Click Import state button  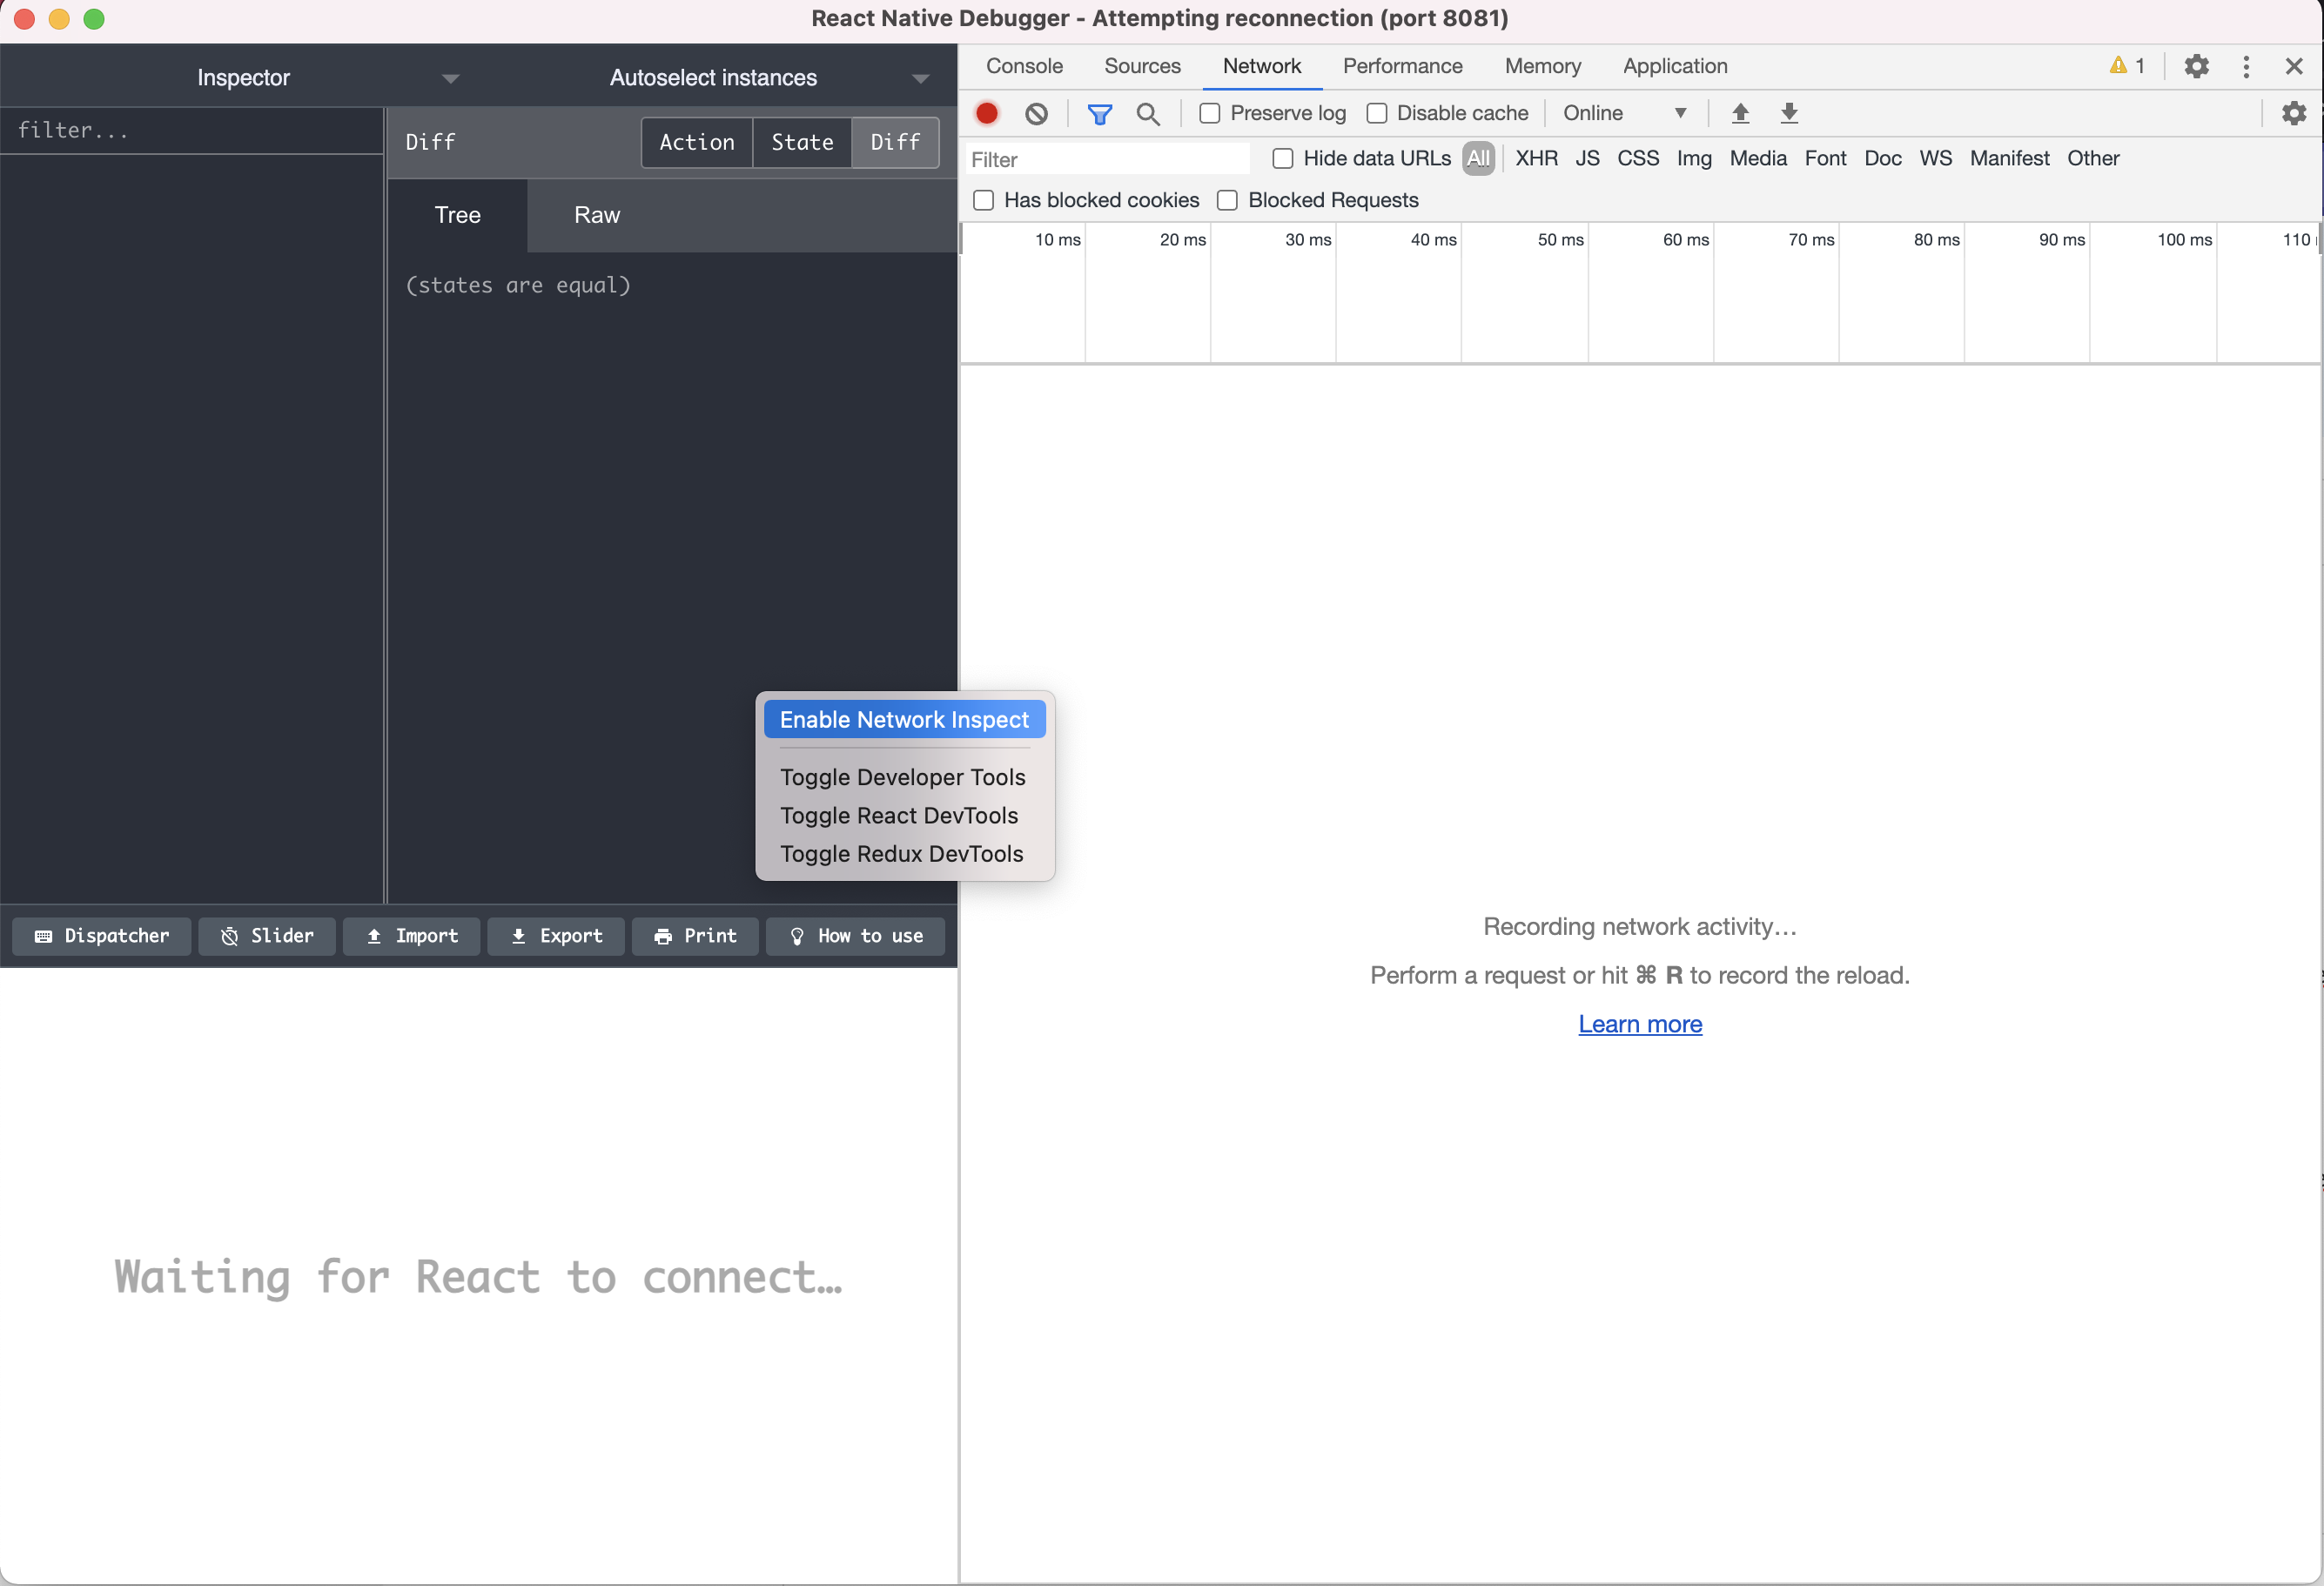click(x=411, y=936)
